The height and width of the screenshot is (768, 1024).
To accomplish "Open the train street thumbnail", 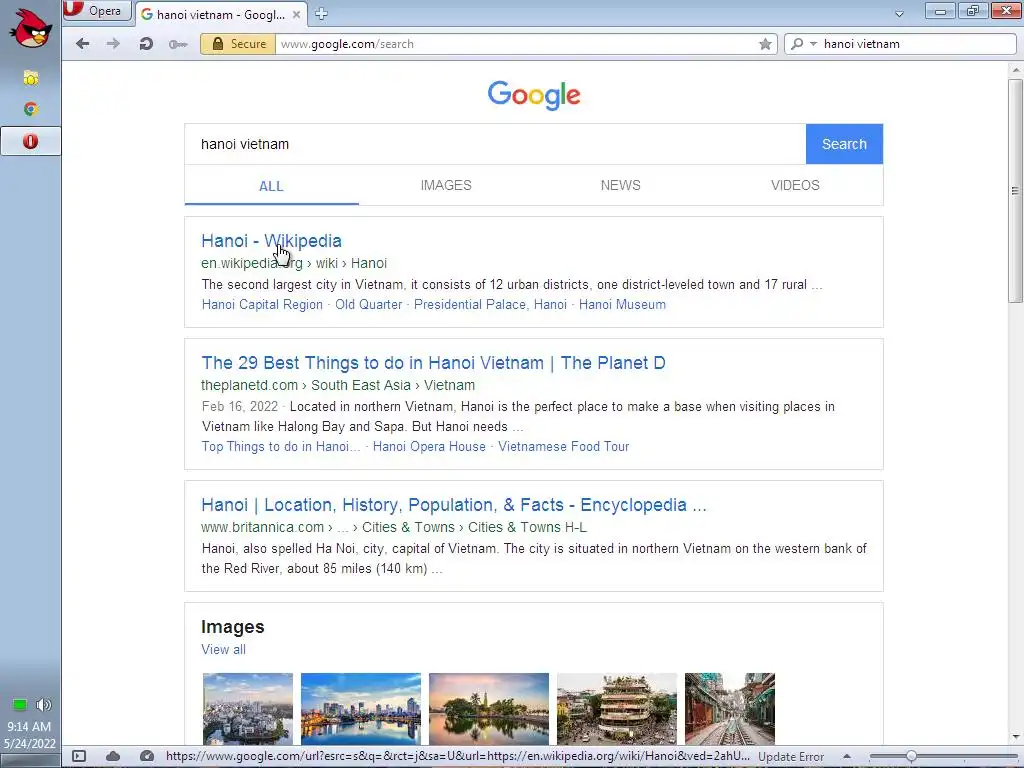I will (729, 709).
